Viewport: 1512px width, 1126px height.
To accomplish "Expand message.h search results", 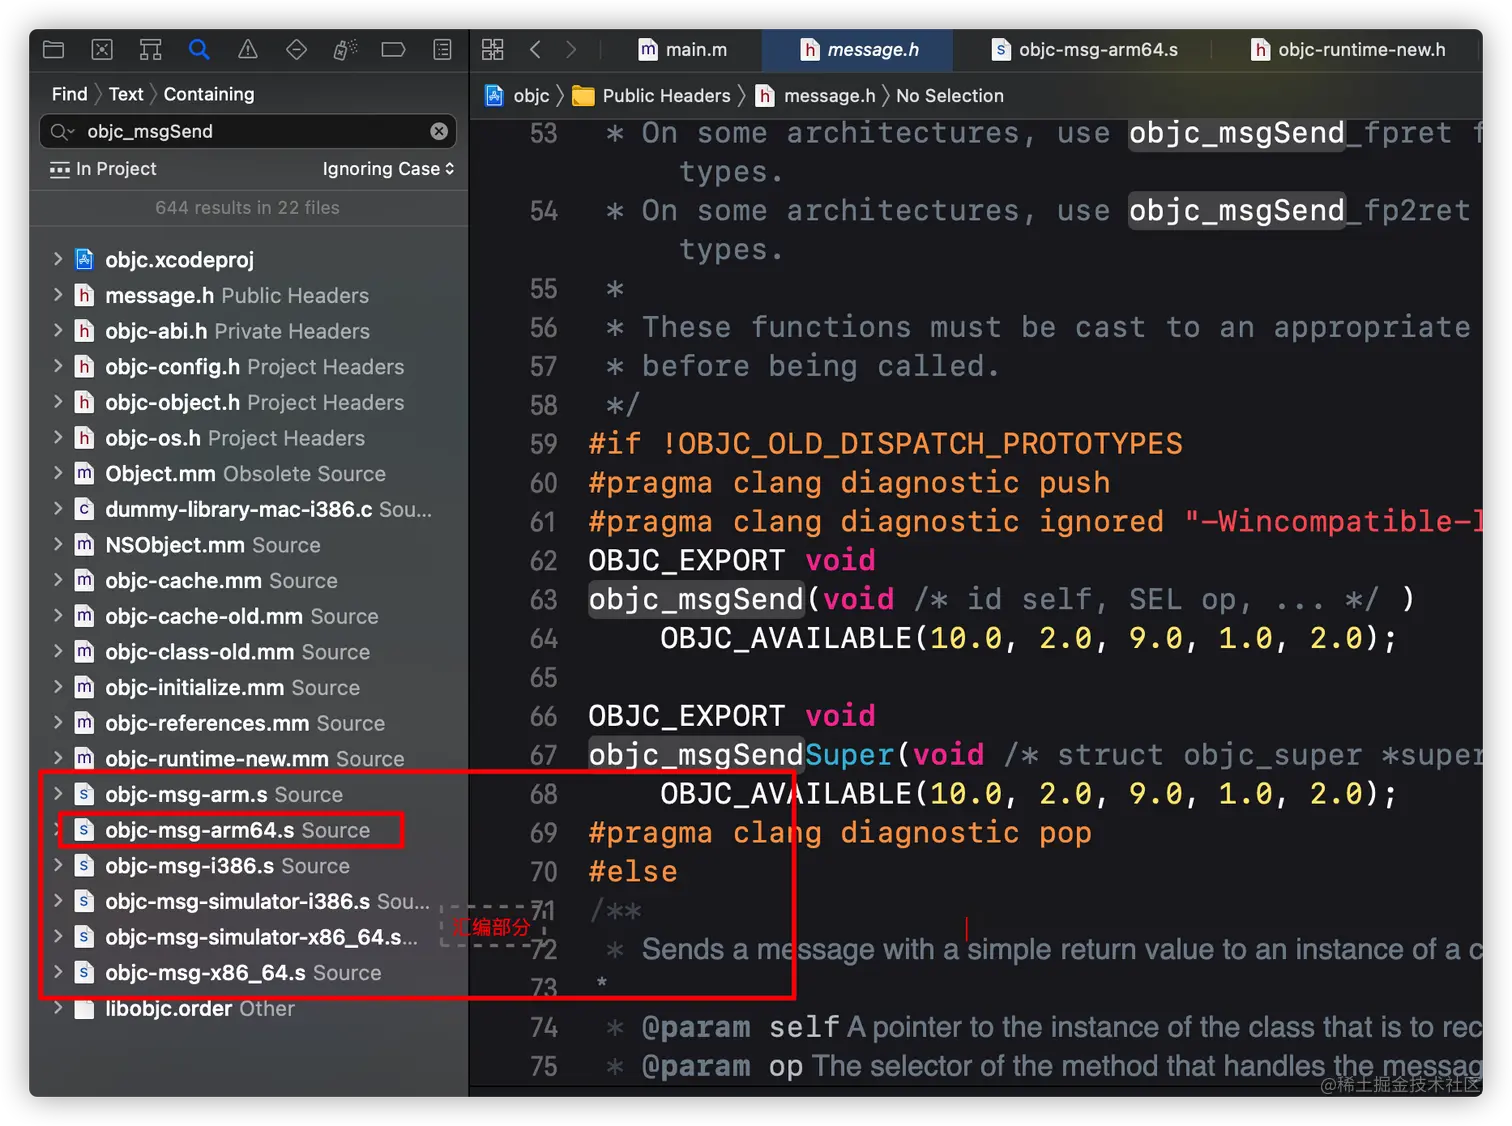I will [x=58, y=295].
